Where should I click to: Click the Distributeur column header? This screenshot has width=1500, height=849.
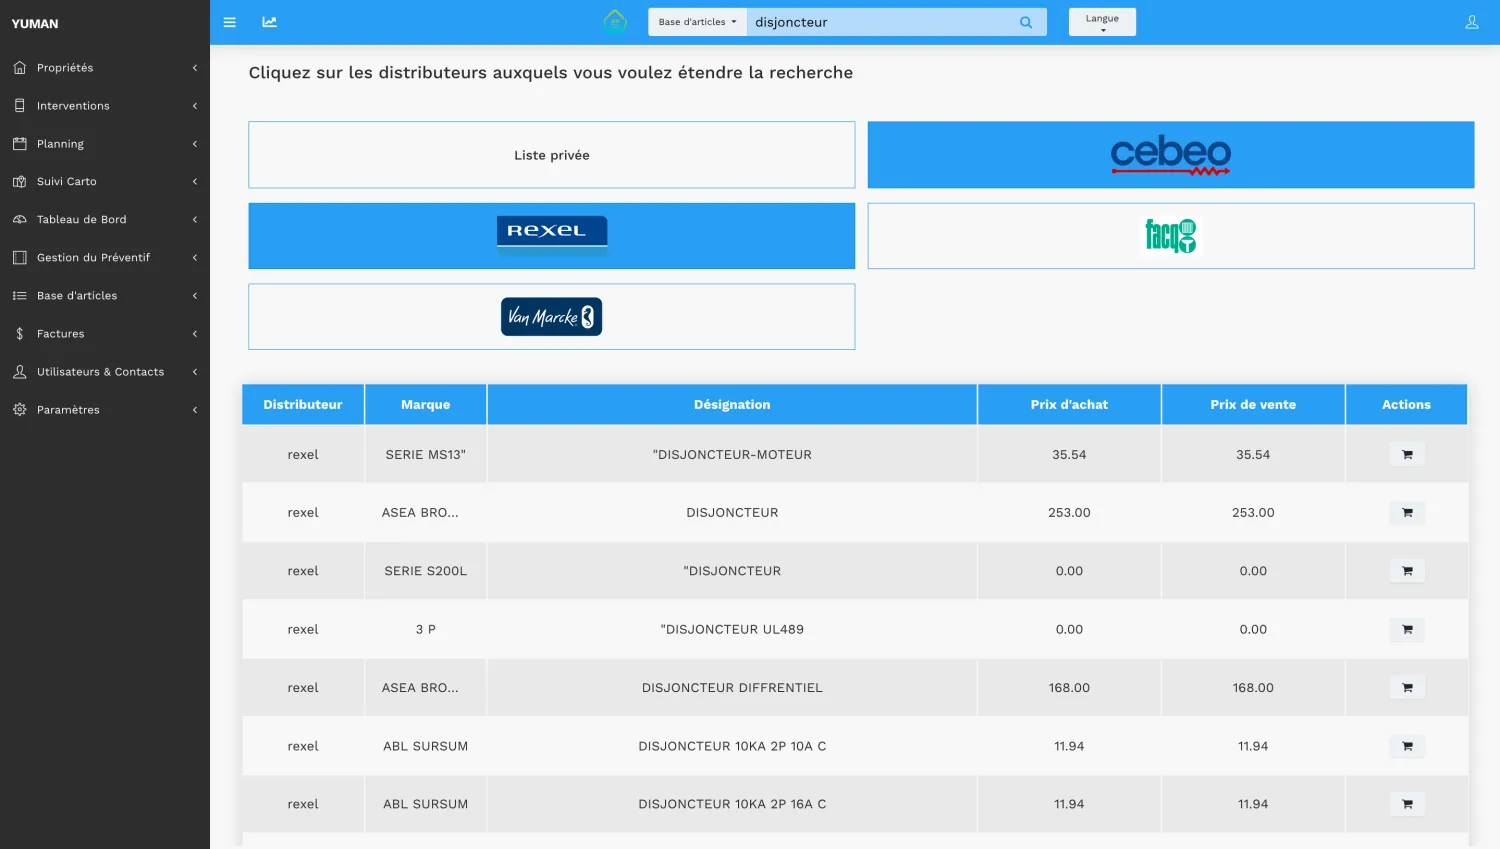[x=303, y=405]
